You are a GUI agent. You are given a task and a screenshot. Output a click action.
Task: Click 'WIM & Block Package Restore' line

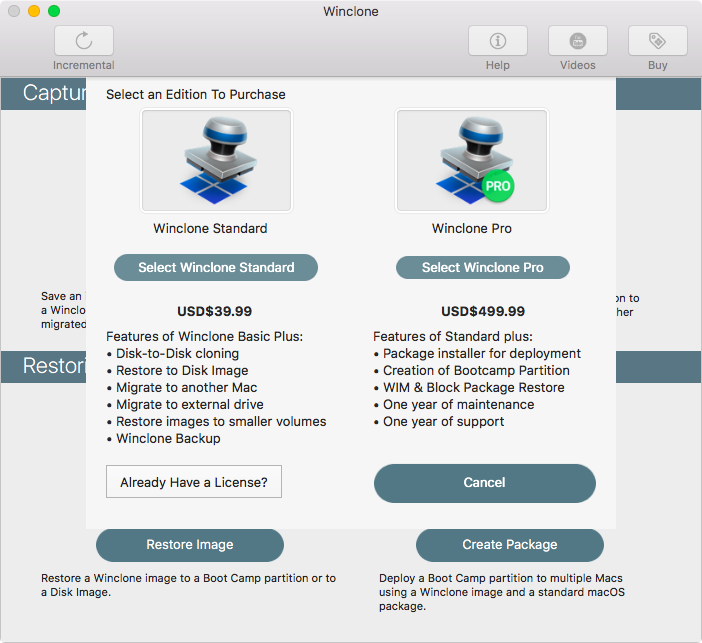473,388
